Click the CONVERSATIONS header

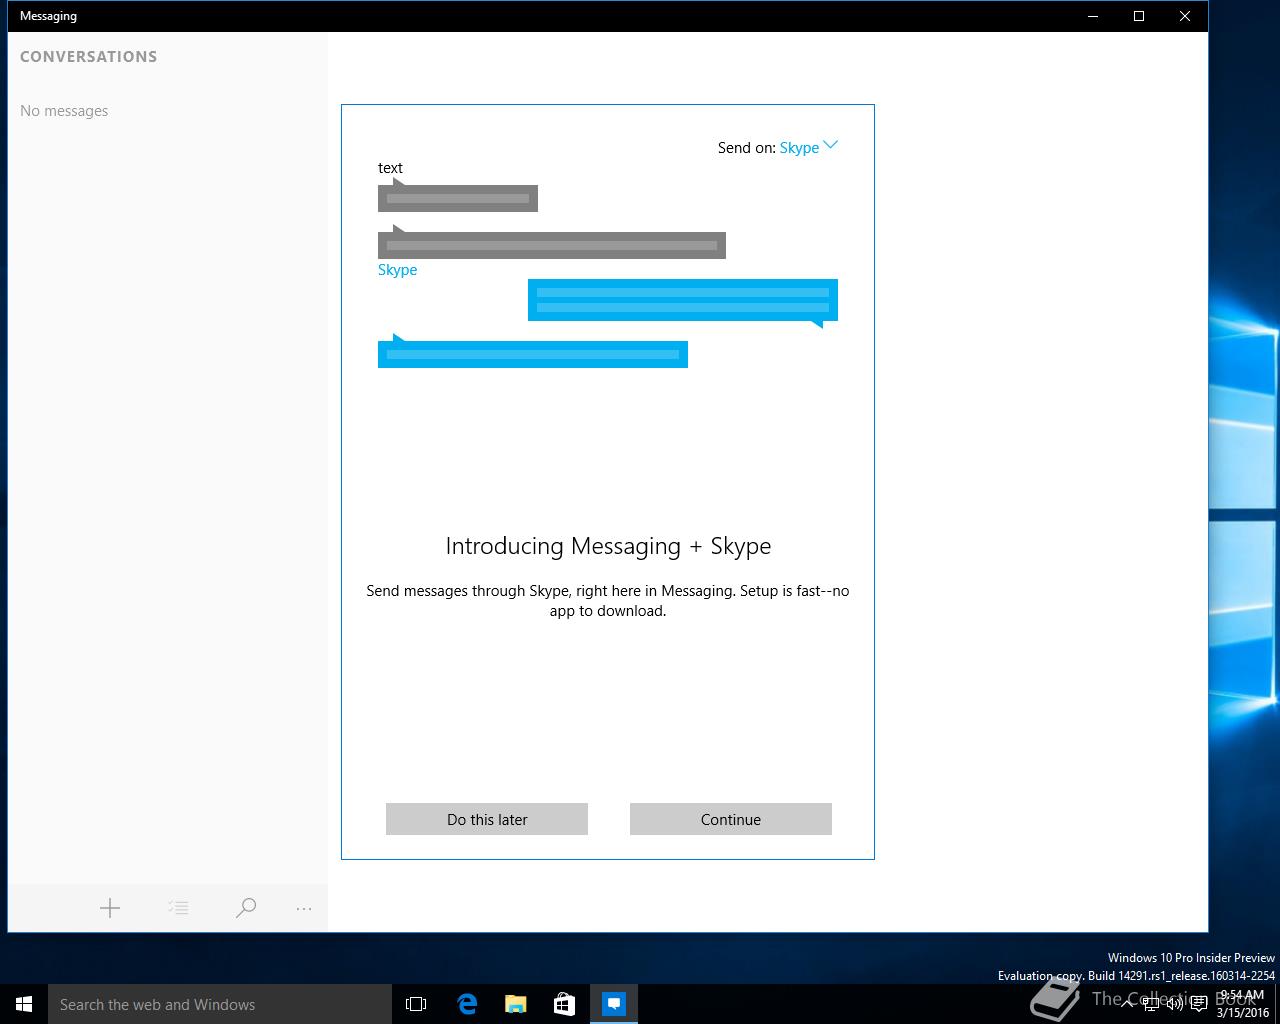88,57
